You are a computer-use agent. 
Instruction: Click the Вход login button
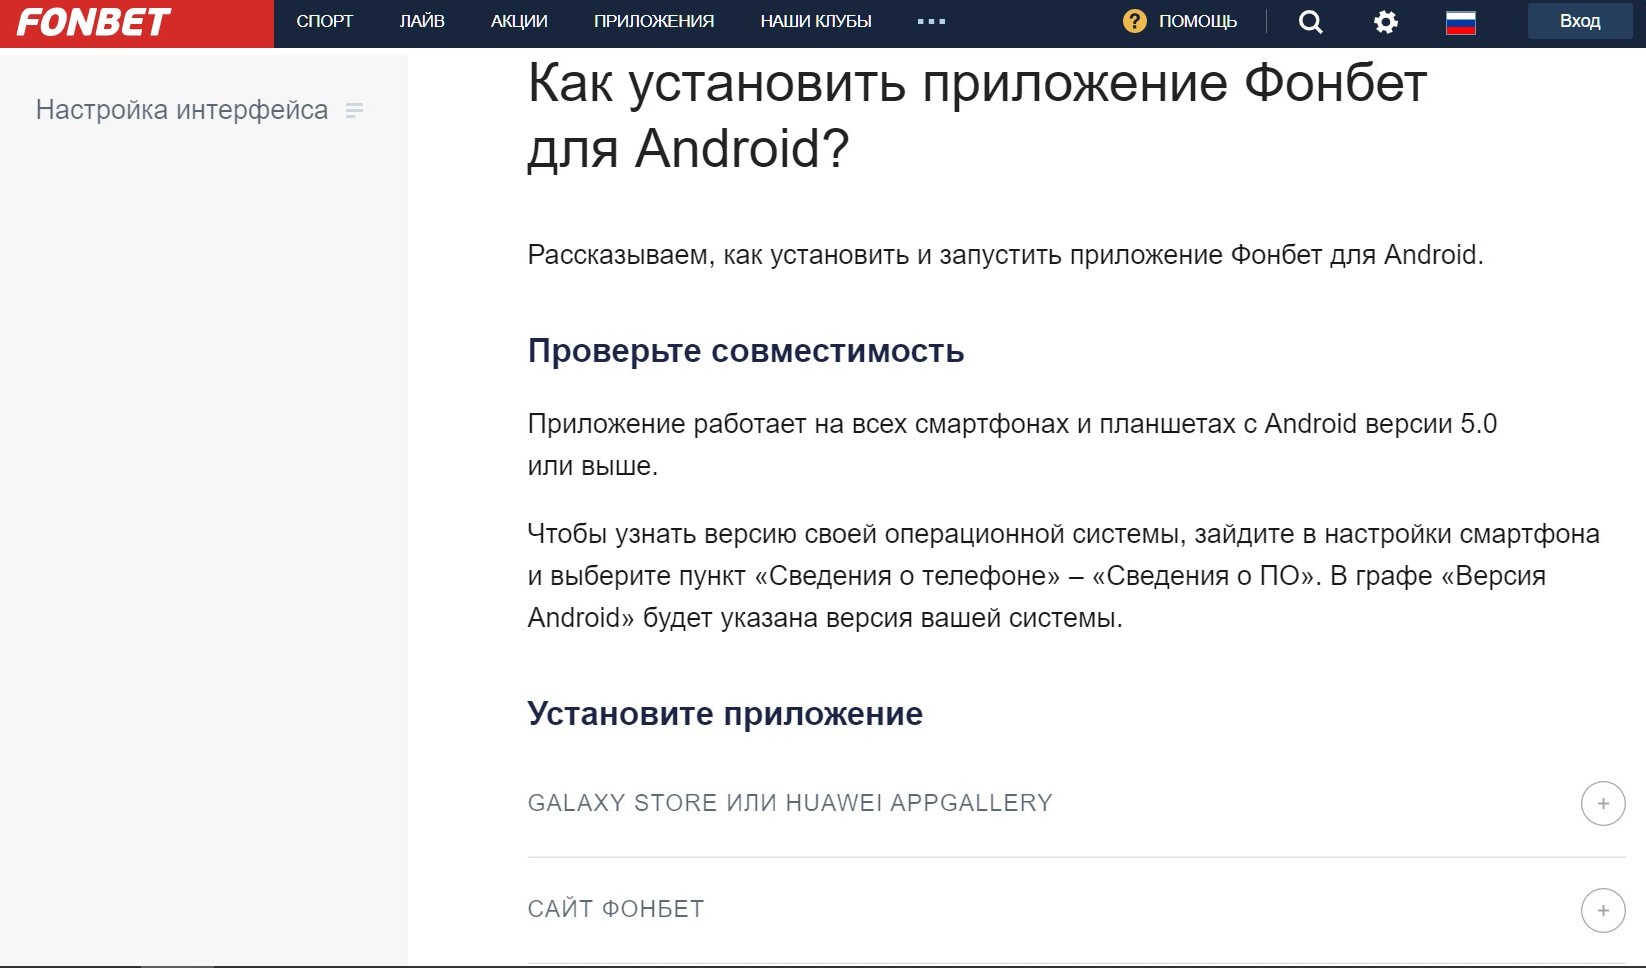click(1580, 21)
